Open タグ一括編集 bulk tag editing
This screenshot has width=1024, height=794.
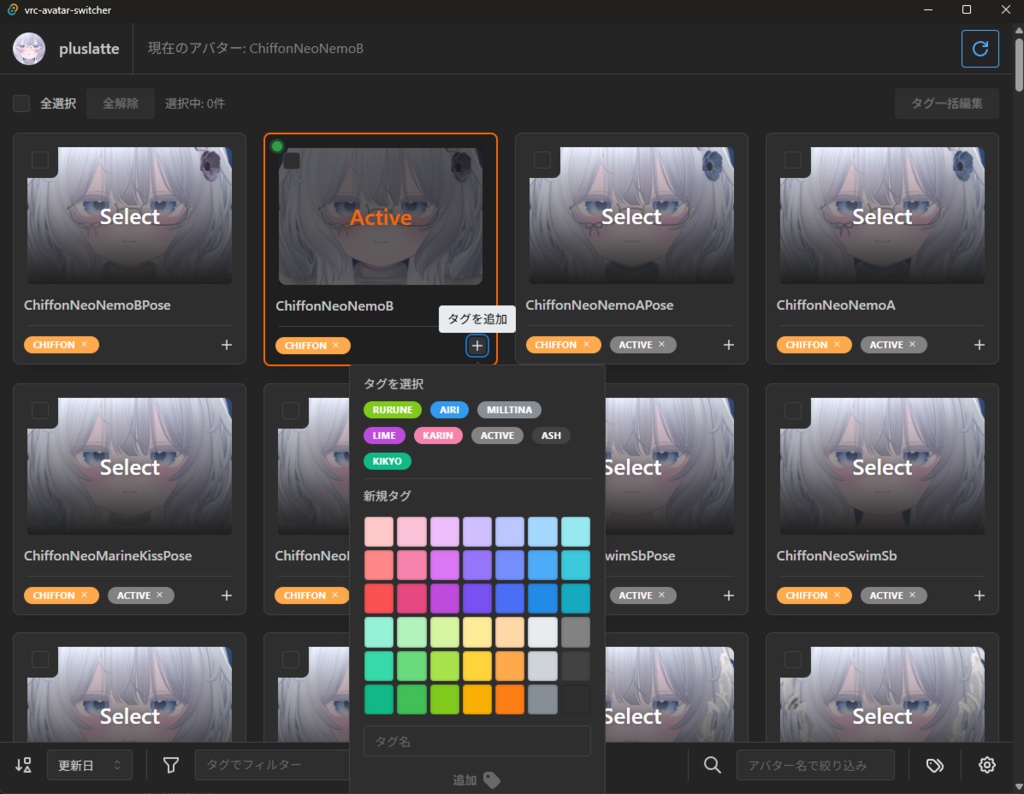point(946,102)
